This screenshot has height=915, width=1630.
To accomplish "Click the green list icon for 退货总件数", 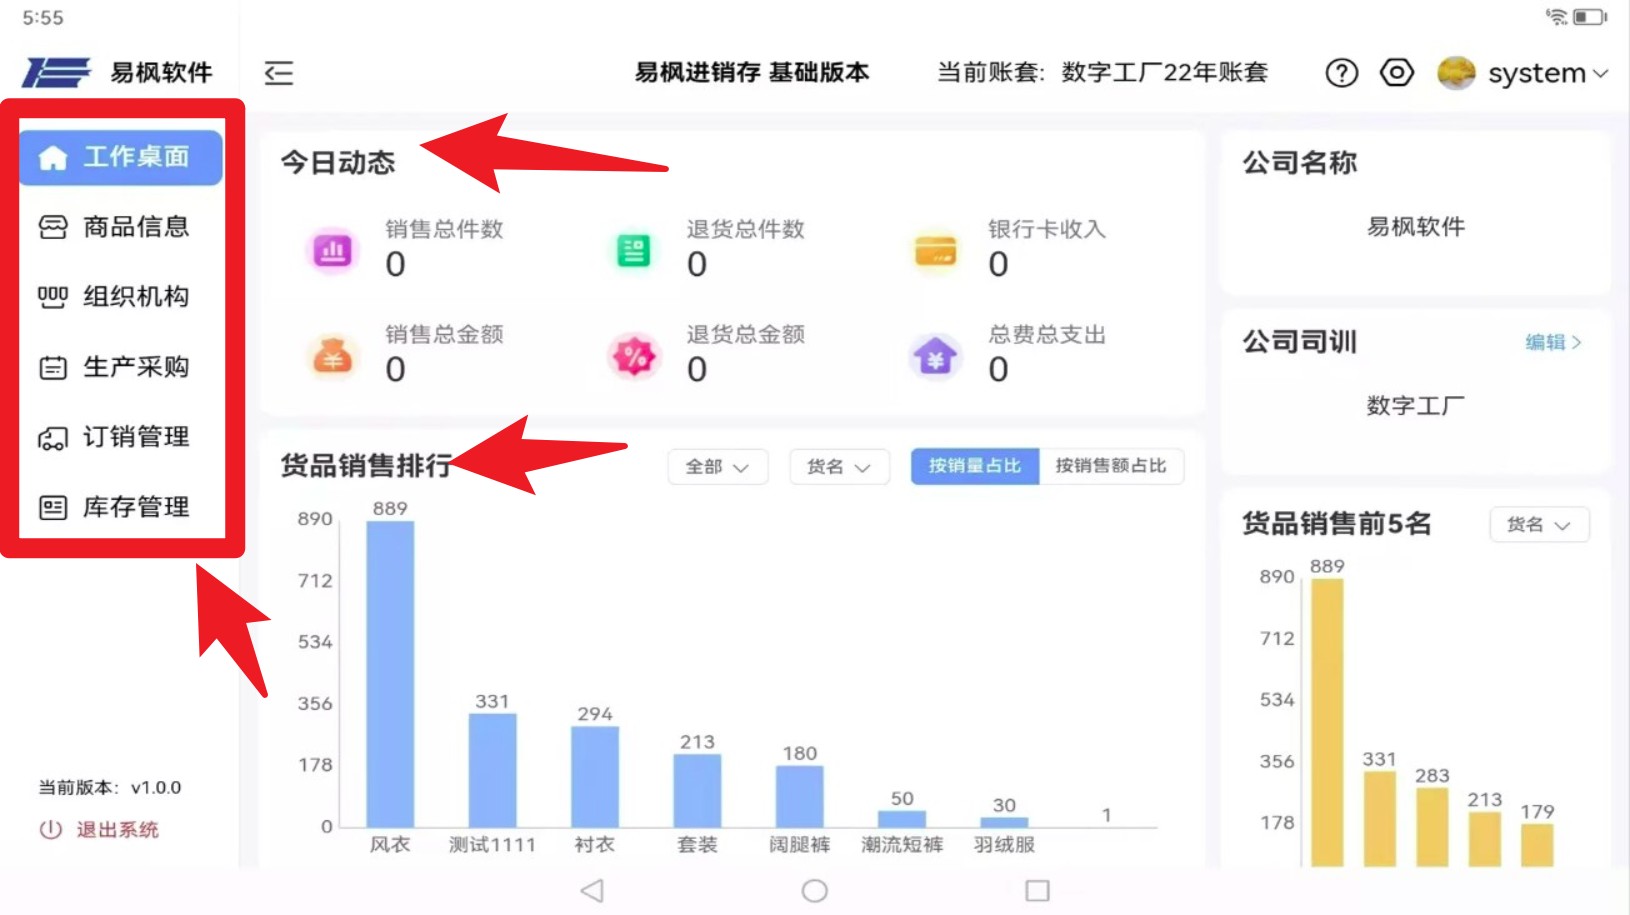I will point(634,250).
